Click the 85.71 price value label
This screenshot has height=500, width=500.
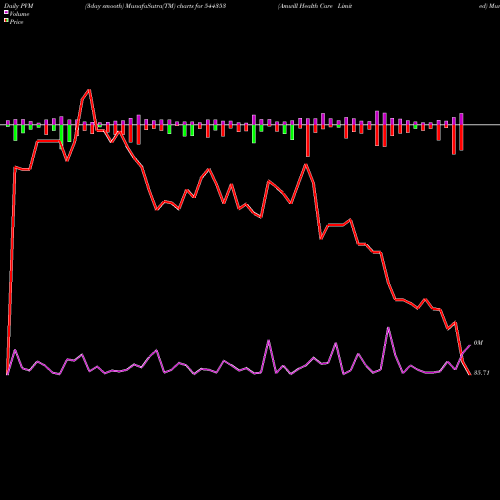click(x=481, y=373)
